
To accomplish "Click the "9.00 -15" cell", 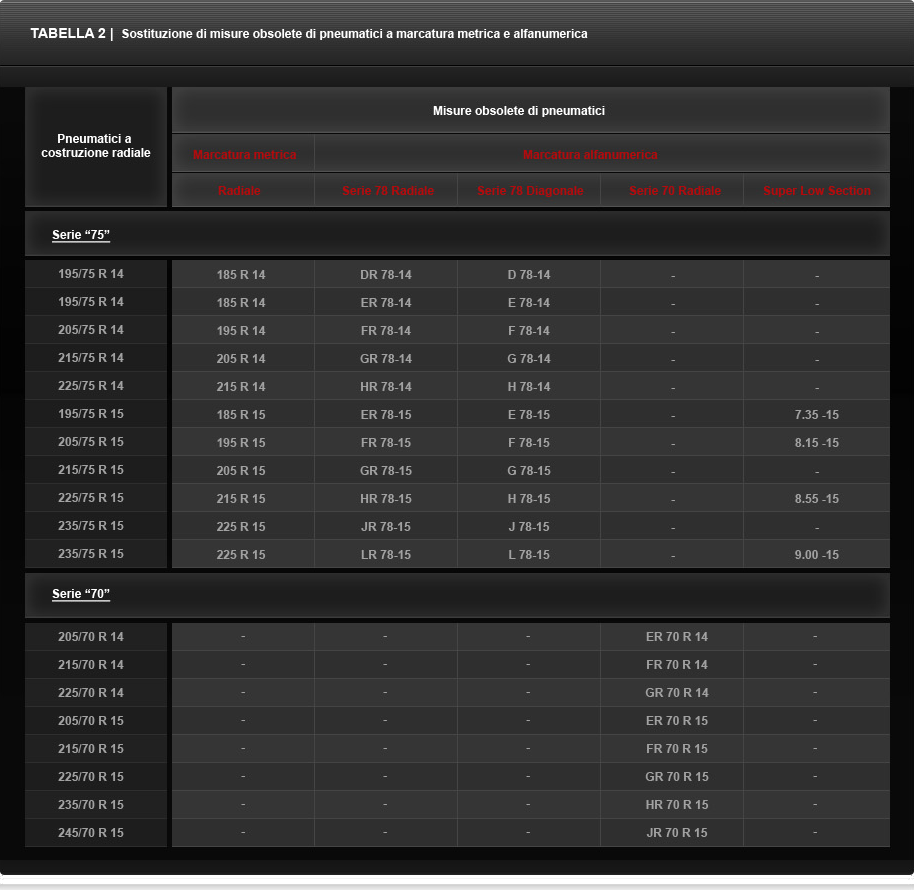I will point(817,554).
